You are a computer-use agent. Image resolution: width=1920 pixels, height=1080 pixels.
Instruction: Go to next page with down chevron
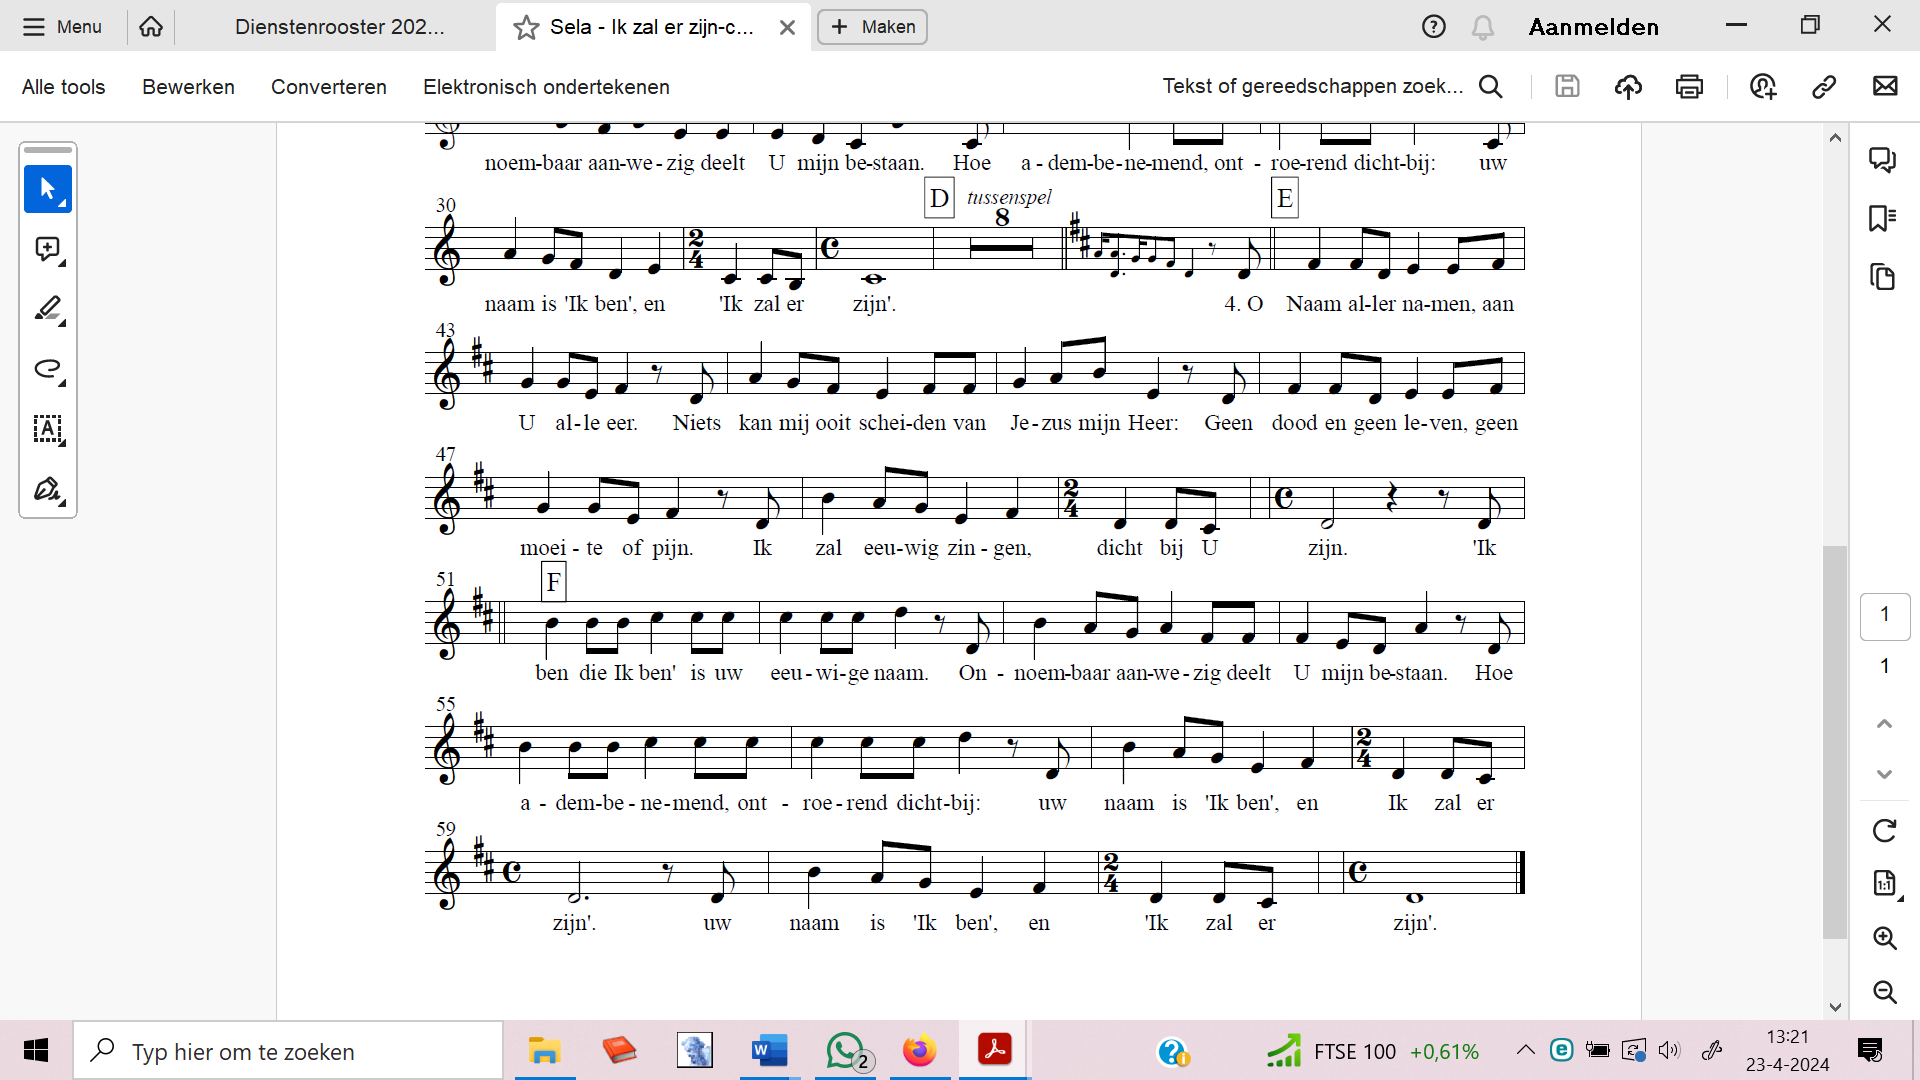coord(1885,774)
